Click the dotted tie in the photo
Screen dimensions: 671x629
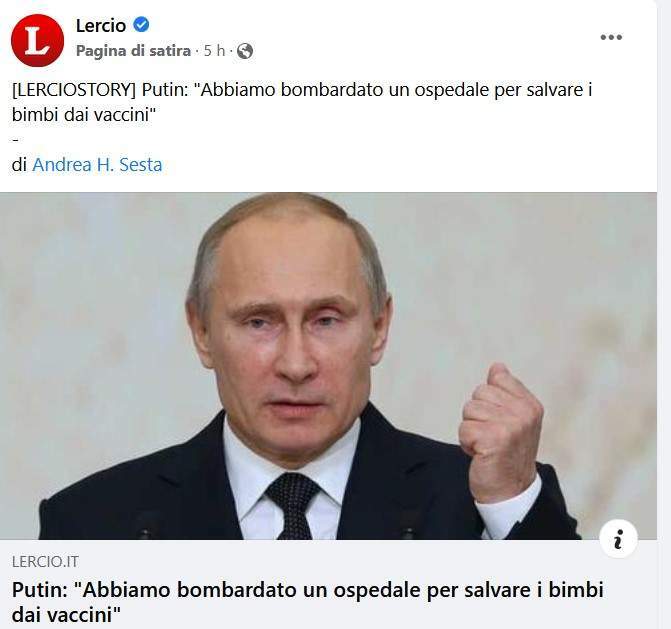tap(293, 505)
